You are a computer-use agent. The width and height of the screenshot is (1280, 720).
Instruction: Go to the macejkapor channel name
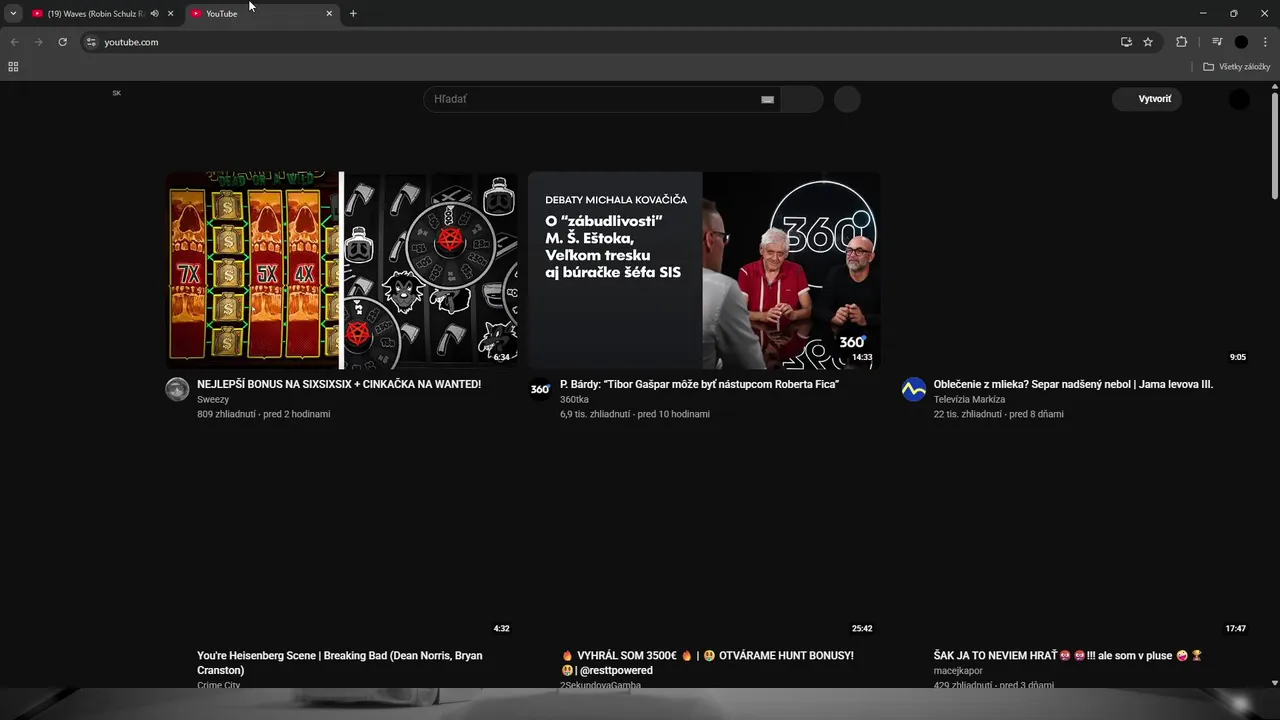coord(958,671)
